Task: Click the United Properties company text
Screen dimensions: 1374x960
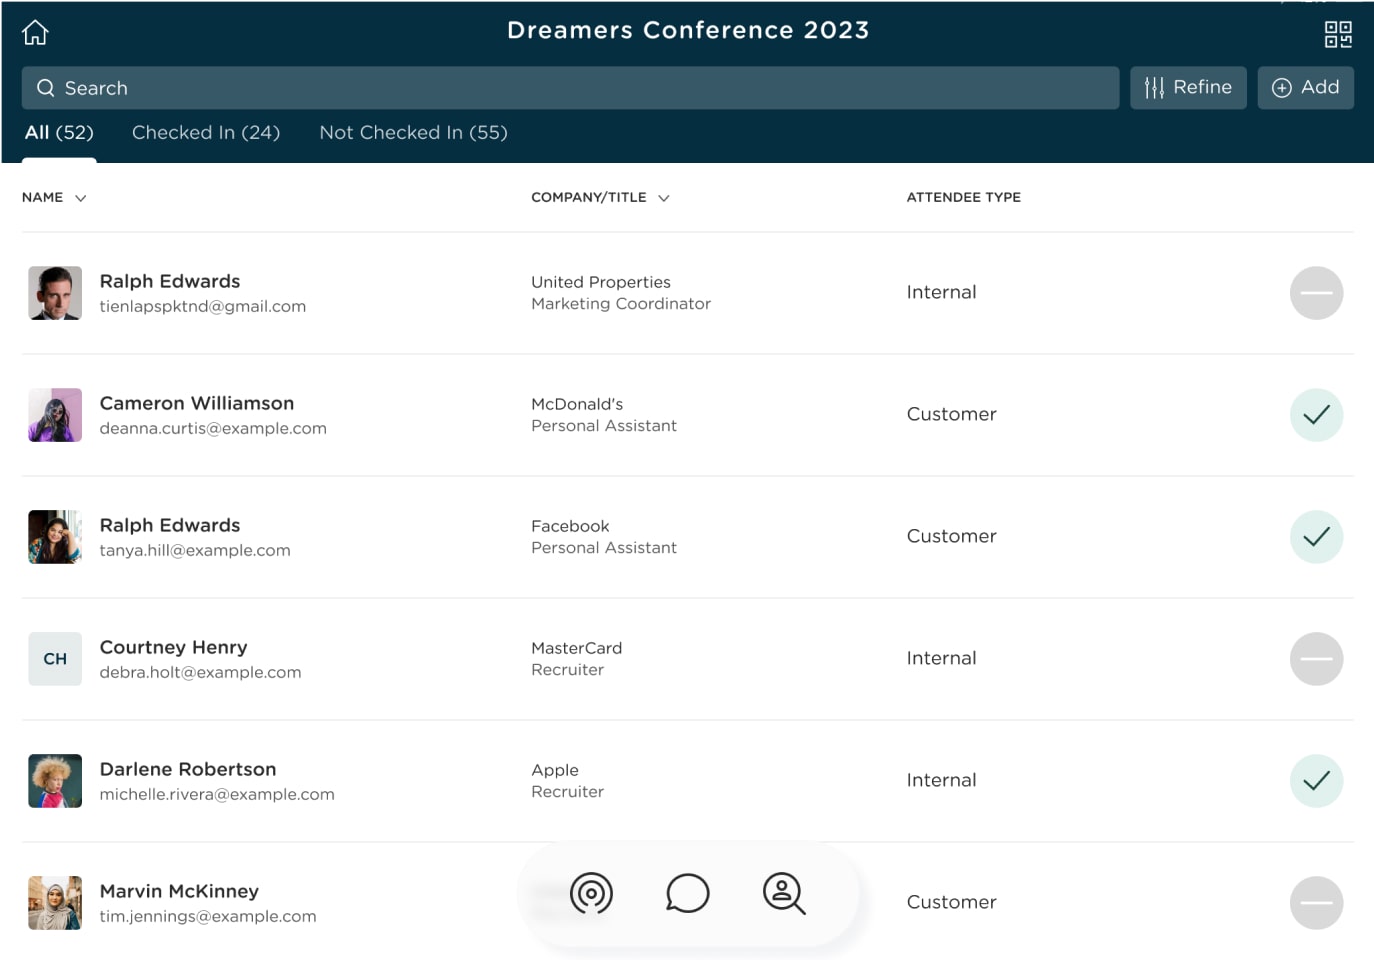Action: pos(601,282)
